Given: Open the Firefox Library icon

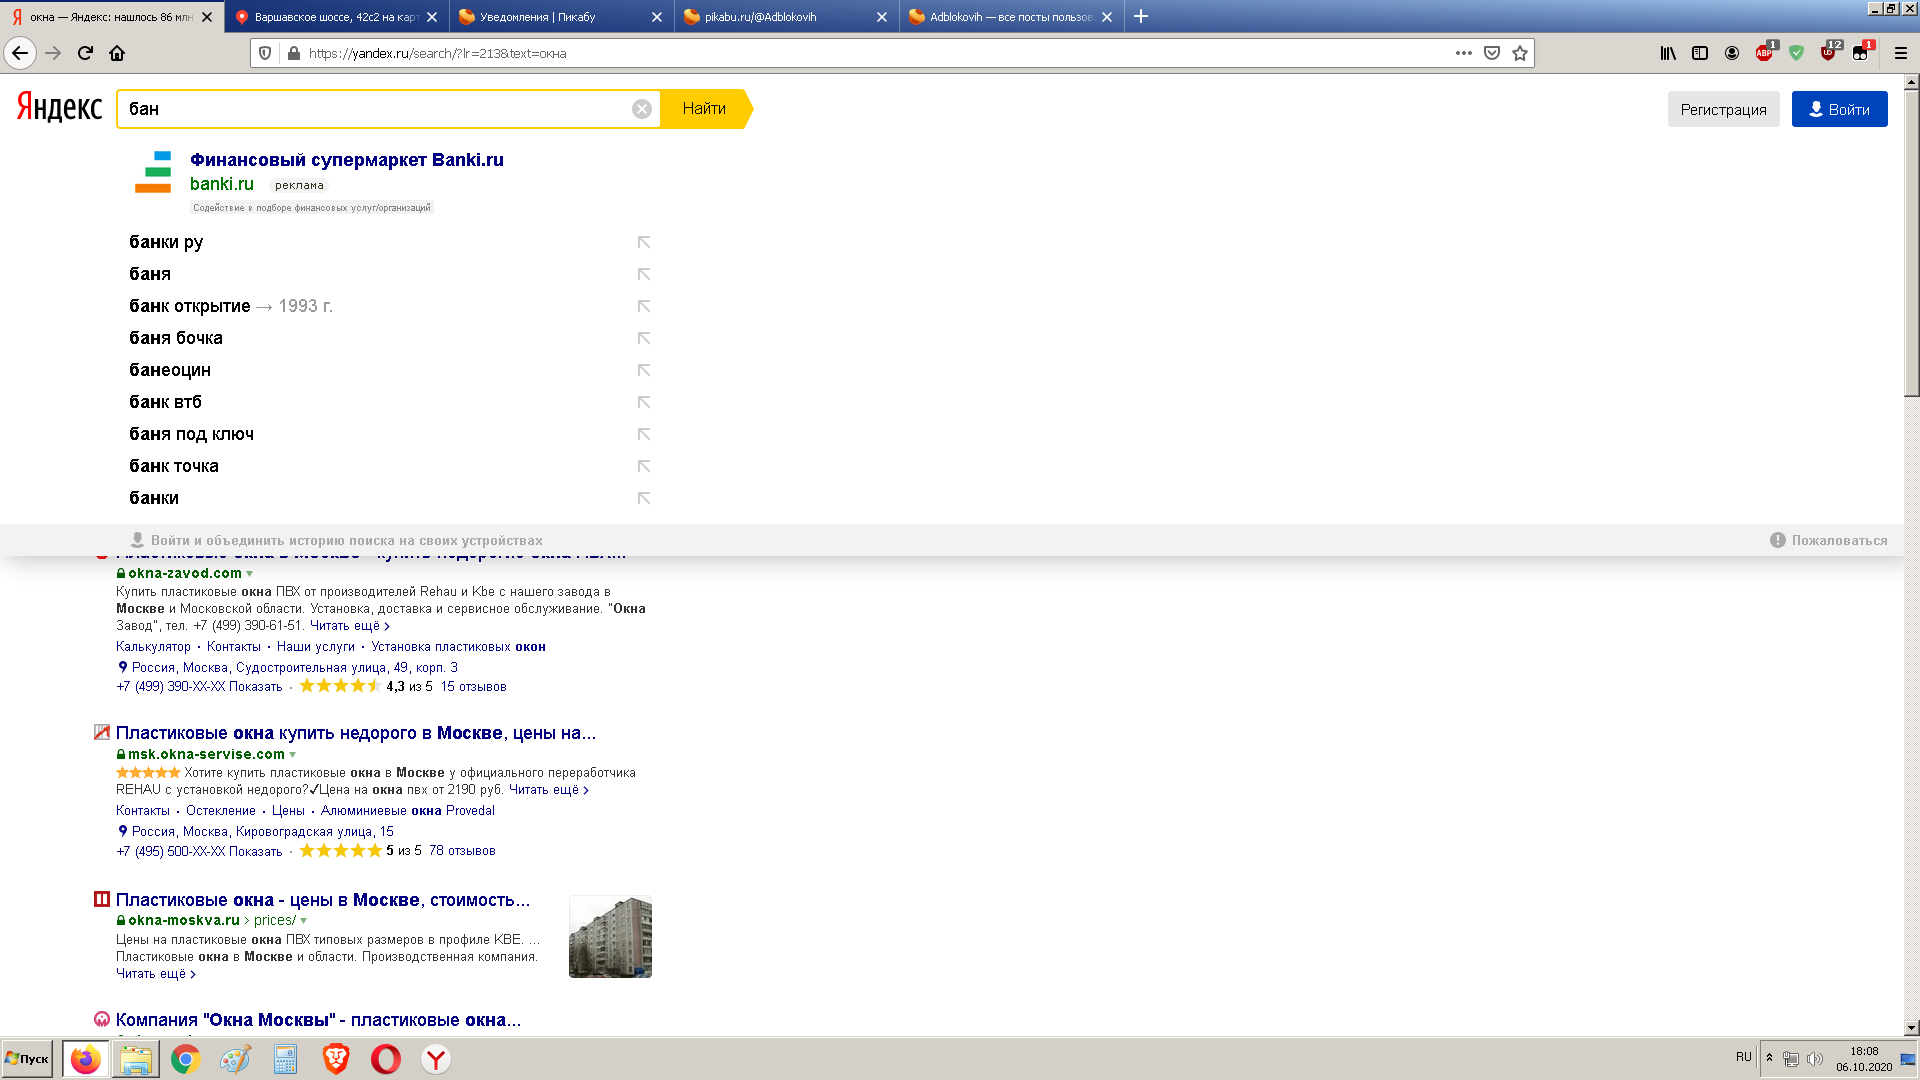Looking at the screenshot, I should point(1668,53).
